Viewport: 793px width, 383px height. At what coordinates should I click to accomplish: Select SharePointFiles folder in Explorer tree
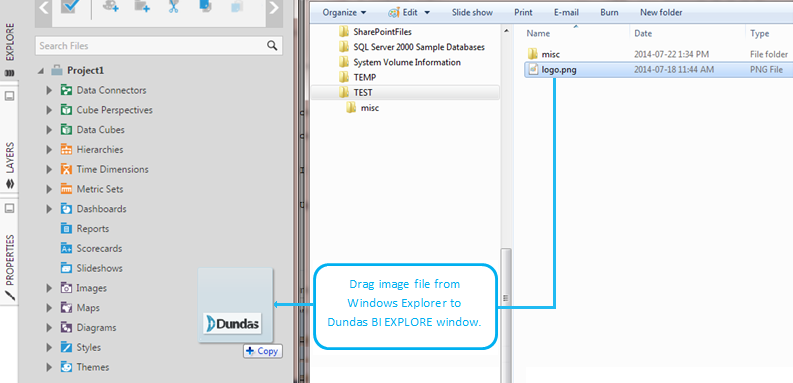pyautogui.click(x=376, y=32)
